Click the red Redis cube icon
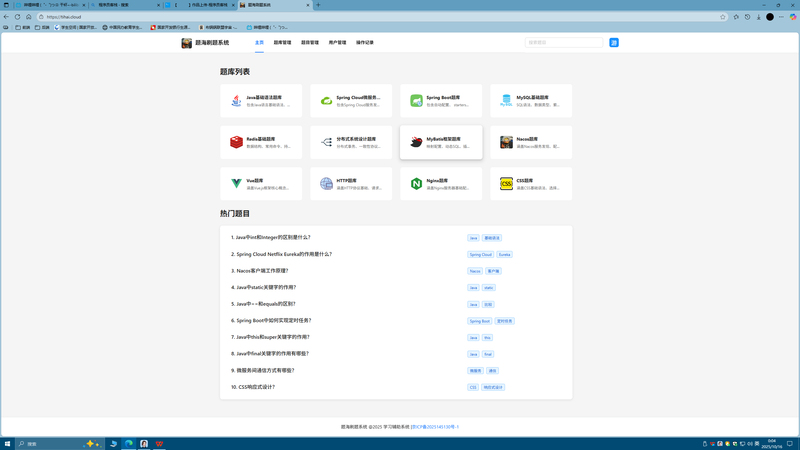Screen dimensions: 800x450 pyautogui.click(x=236, y=142)
